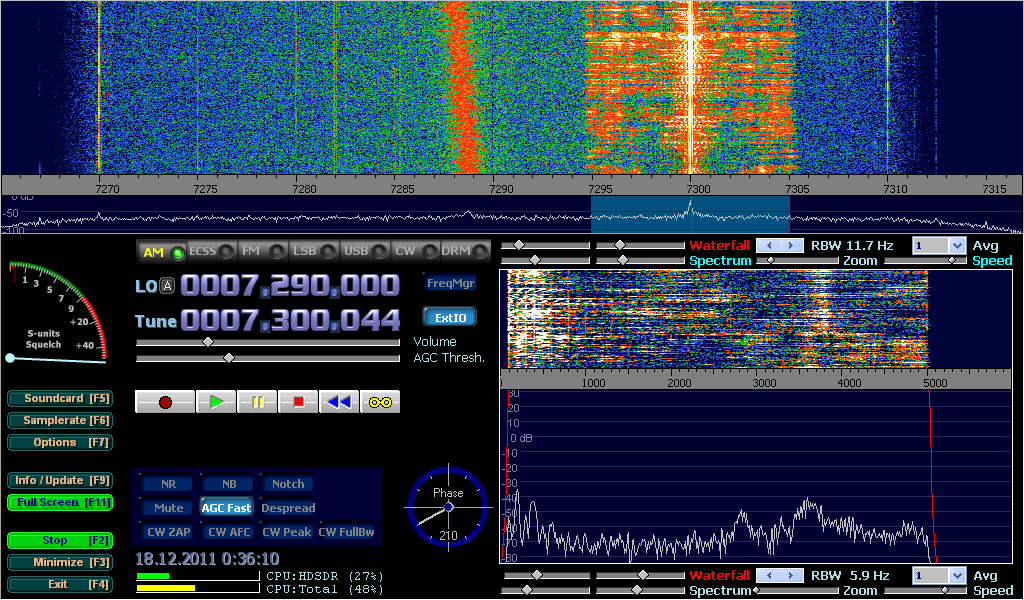The width and height of the screenshot is (1024, 600).
Task: Click upper RBW right arrow stepper
Action: point(792,245)
